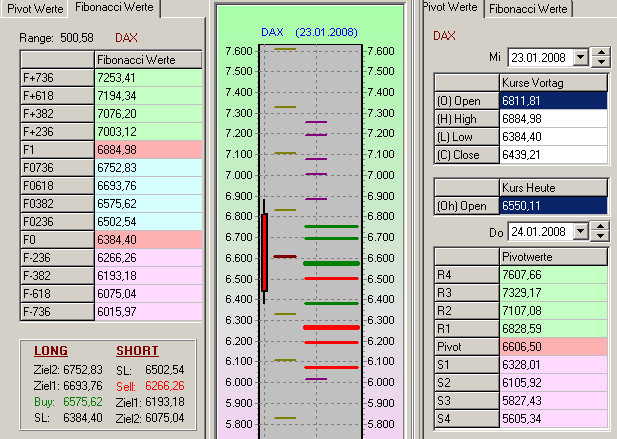The width and height of the screenshot is (617, 439).
Task: Select the R2 pivot value 7107,08
Action: [553, 311]
